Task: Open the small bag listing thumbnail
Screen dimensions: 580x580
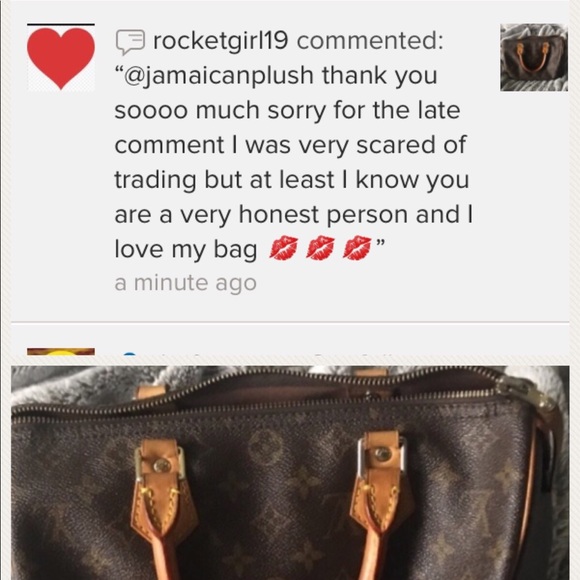Action: click(534, 57)
